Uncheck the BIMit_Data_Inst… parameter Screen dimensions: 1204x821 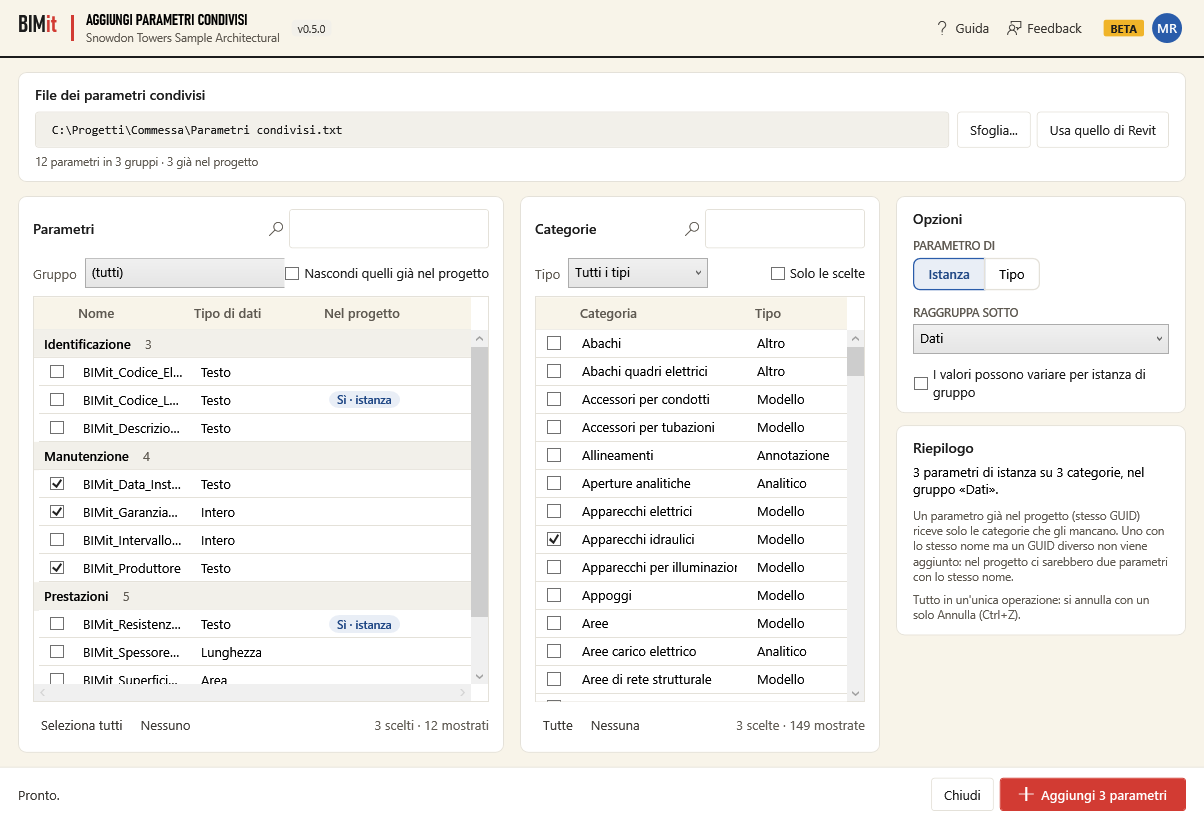[x=57, y=484]
